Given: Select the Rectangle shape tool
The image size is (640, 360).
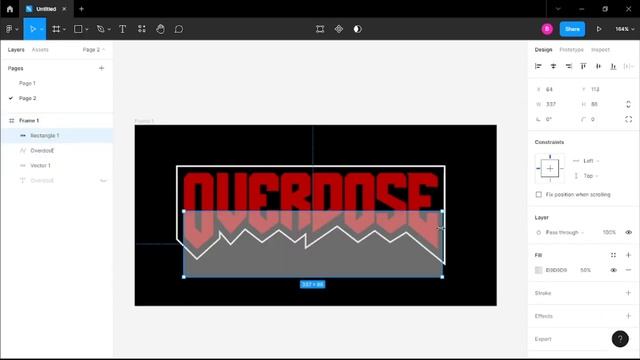Looking at the screenshot, I should (78, 29).
